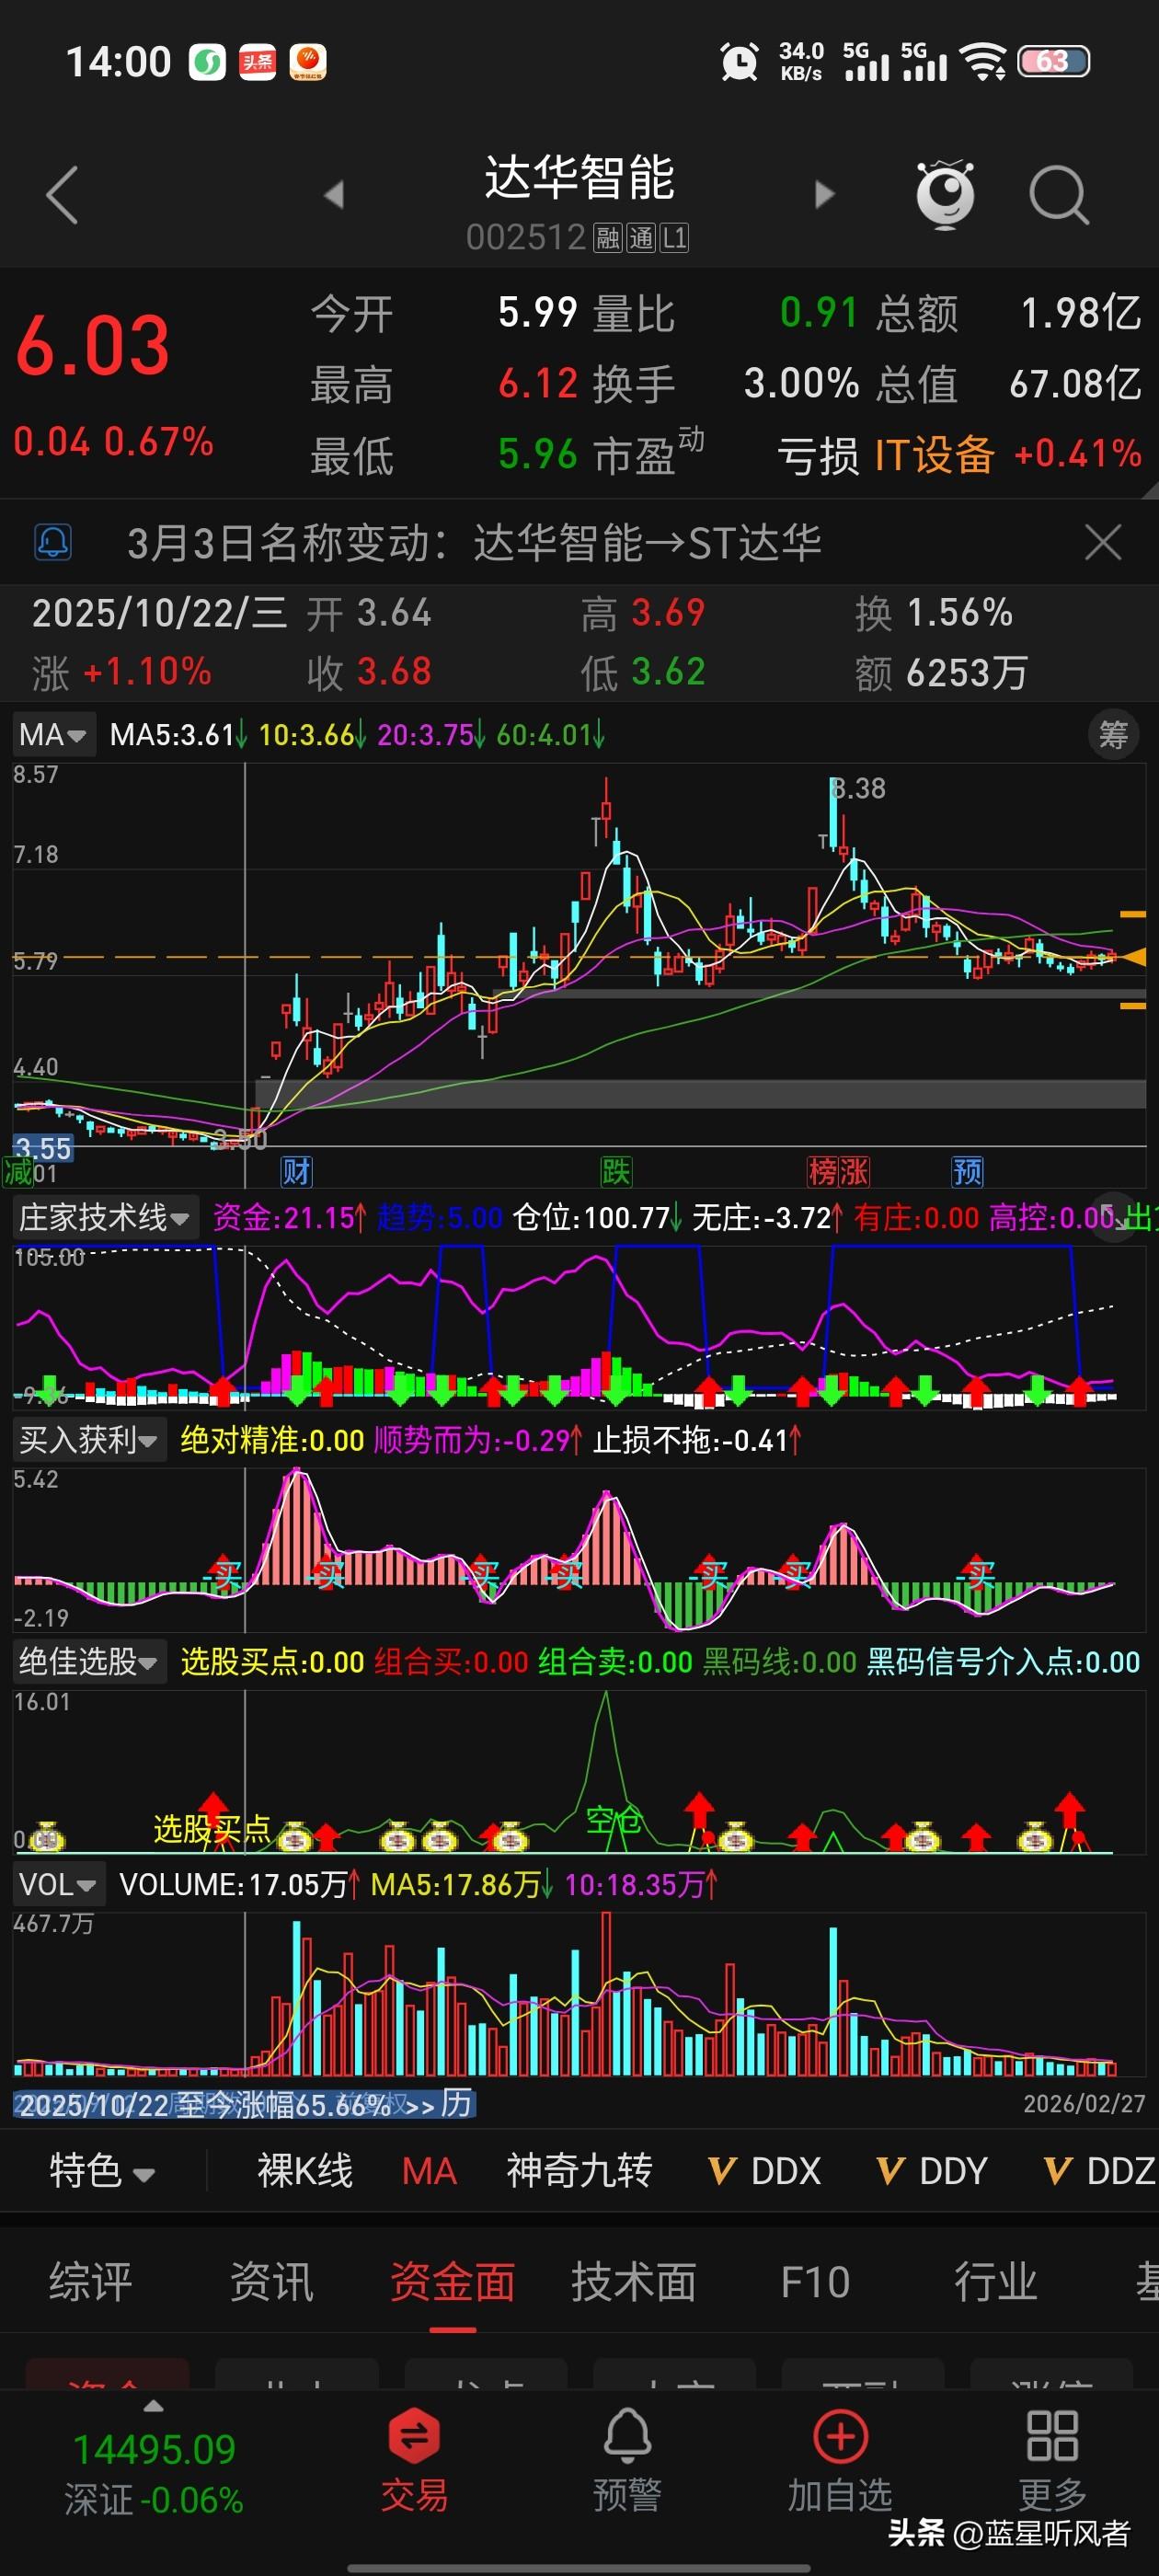Open 交易 trade icon in bottom bar

[414, 2458]
